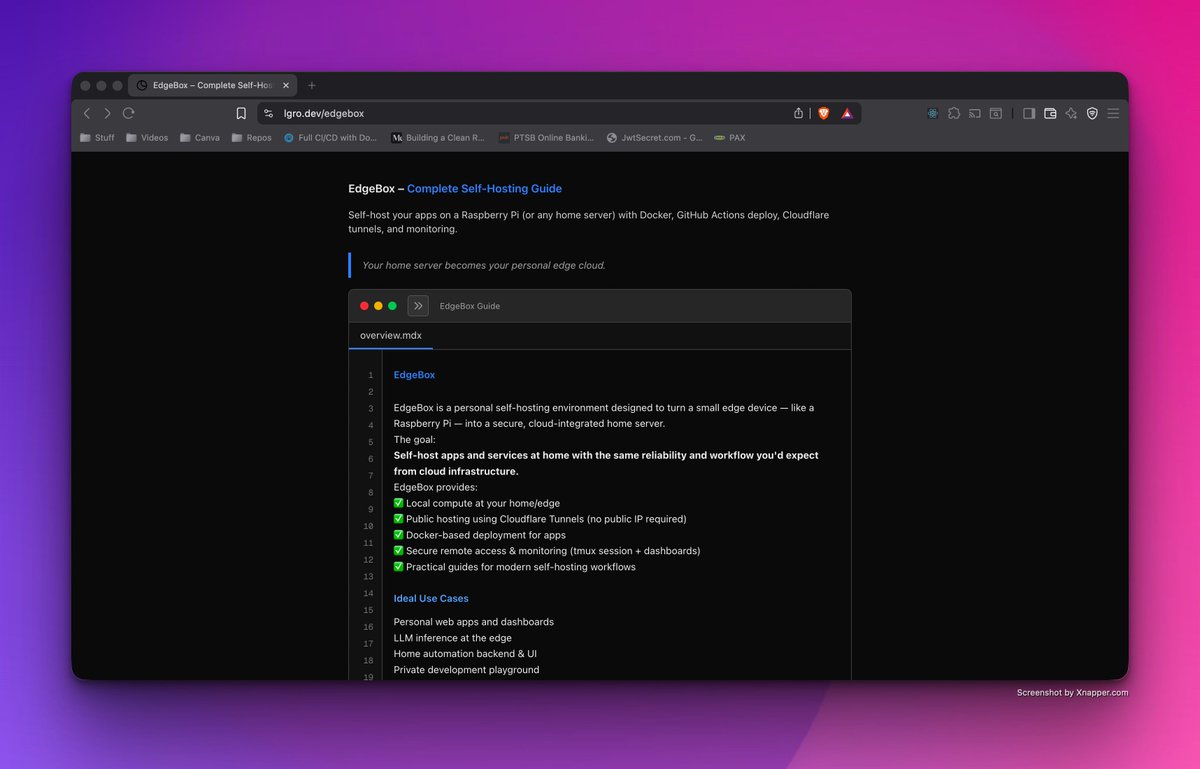Open site settings icon in address bar
Image resolution: width=1200 pixels, height=769 pixels.
268,114
